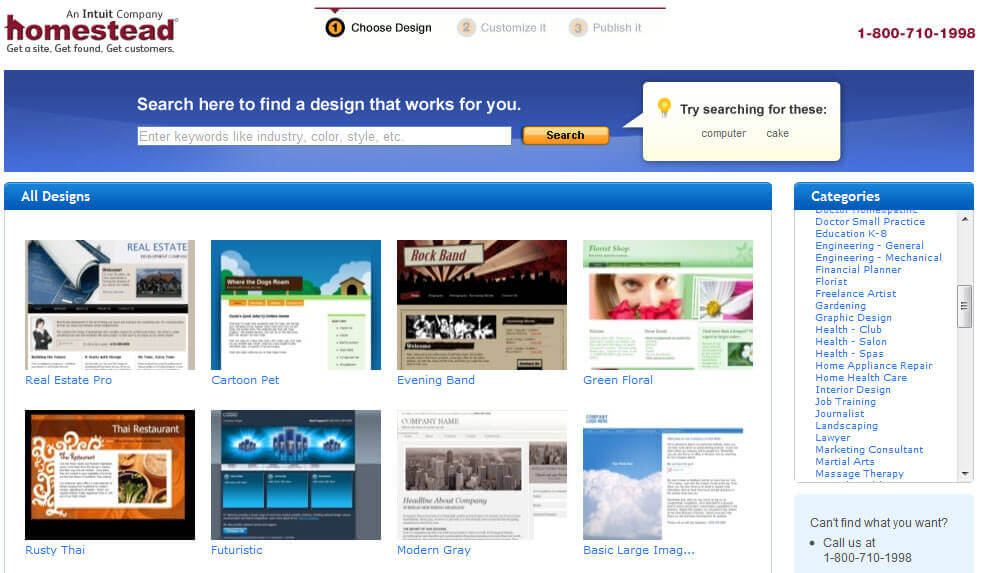Click the orange Search button

(x=565, y=135)
